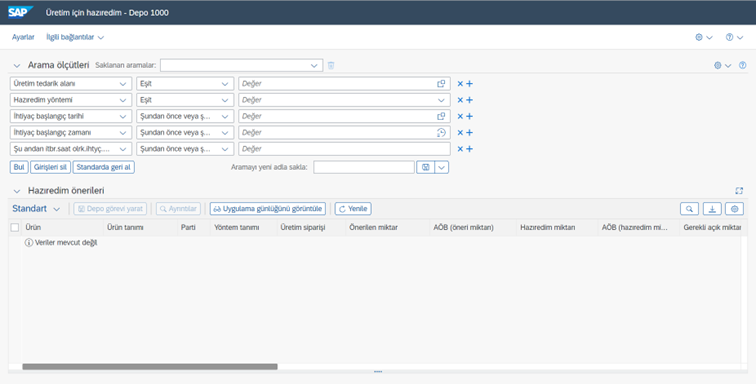
Task: Click Ayrıntılar button
Action: point(178,209)
